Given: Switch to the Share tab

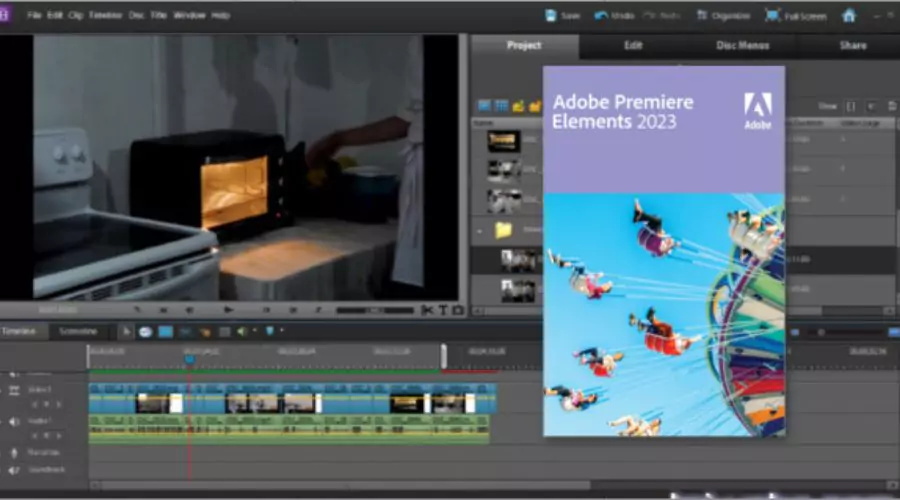Looking at the screenshot, I should tap(853, 45).
